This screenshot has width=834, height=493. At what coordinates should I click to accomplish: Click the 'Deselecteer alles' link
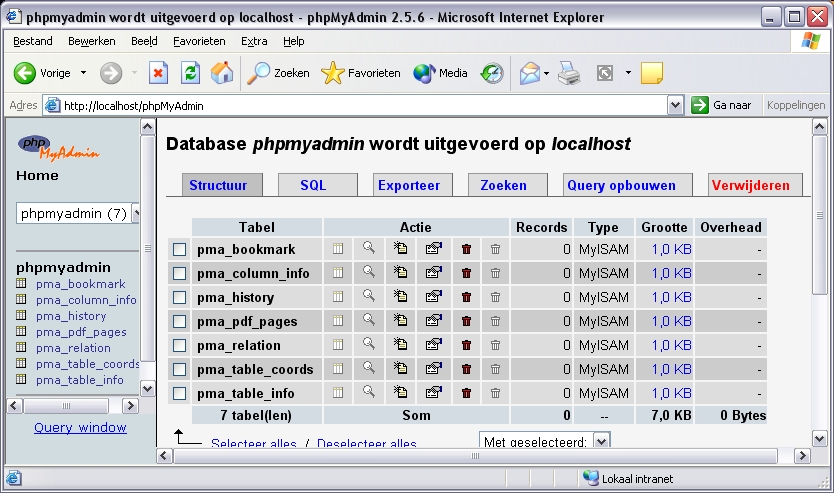pyautogui.click(x=366, y=442)
